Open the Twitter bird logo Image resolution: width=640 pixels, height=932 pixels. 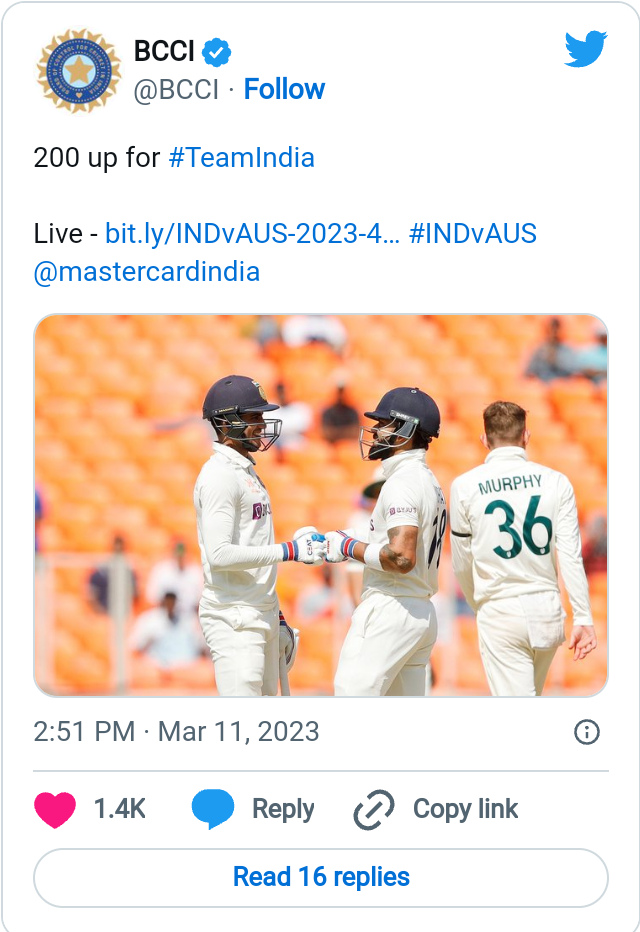585,49
